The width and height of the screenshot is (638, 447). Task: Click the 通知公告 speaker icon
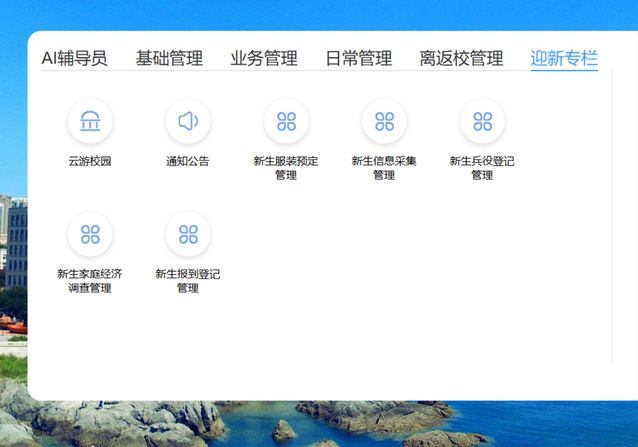[188, 122]
